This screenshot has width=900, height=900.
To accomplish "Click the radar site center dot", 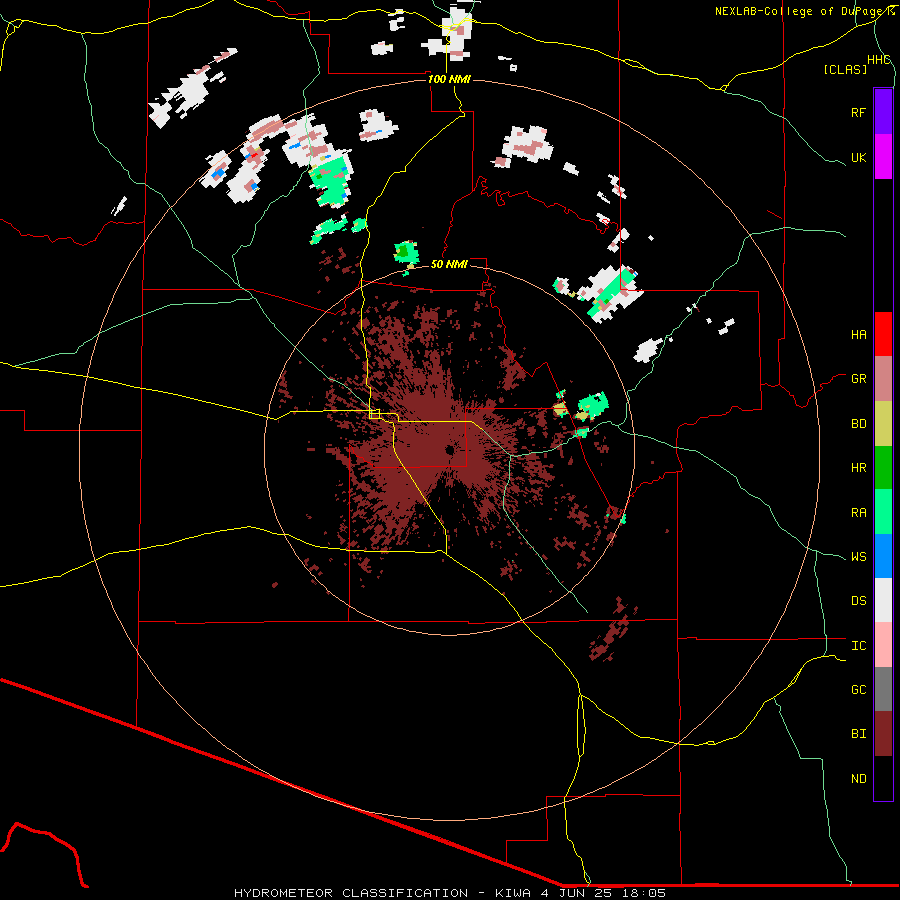I will [x=449, y=451].
